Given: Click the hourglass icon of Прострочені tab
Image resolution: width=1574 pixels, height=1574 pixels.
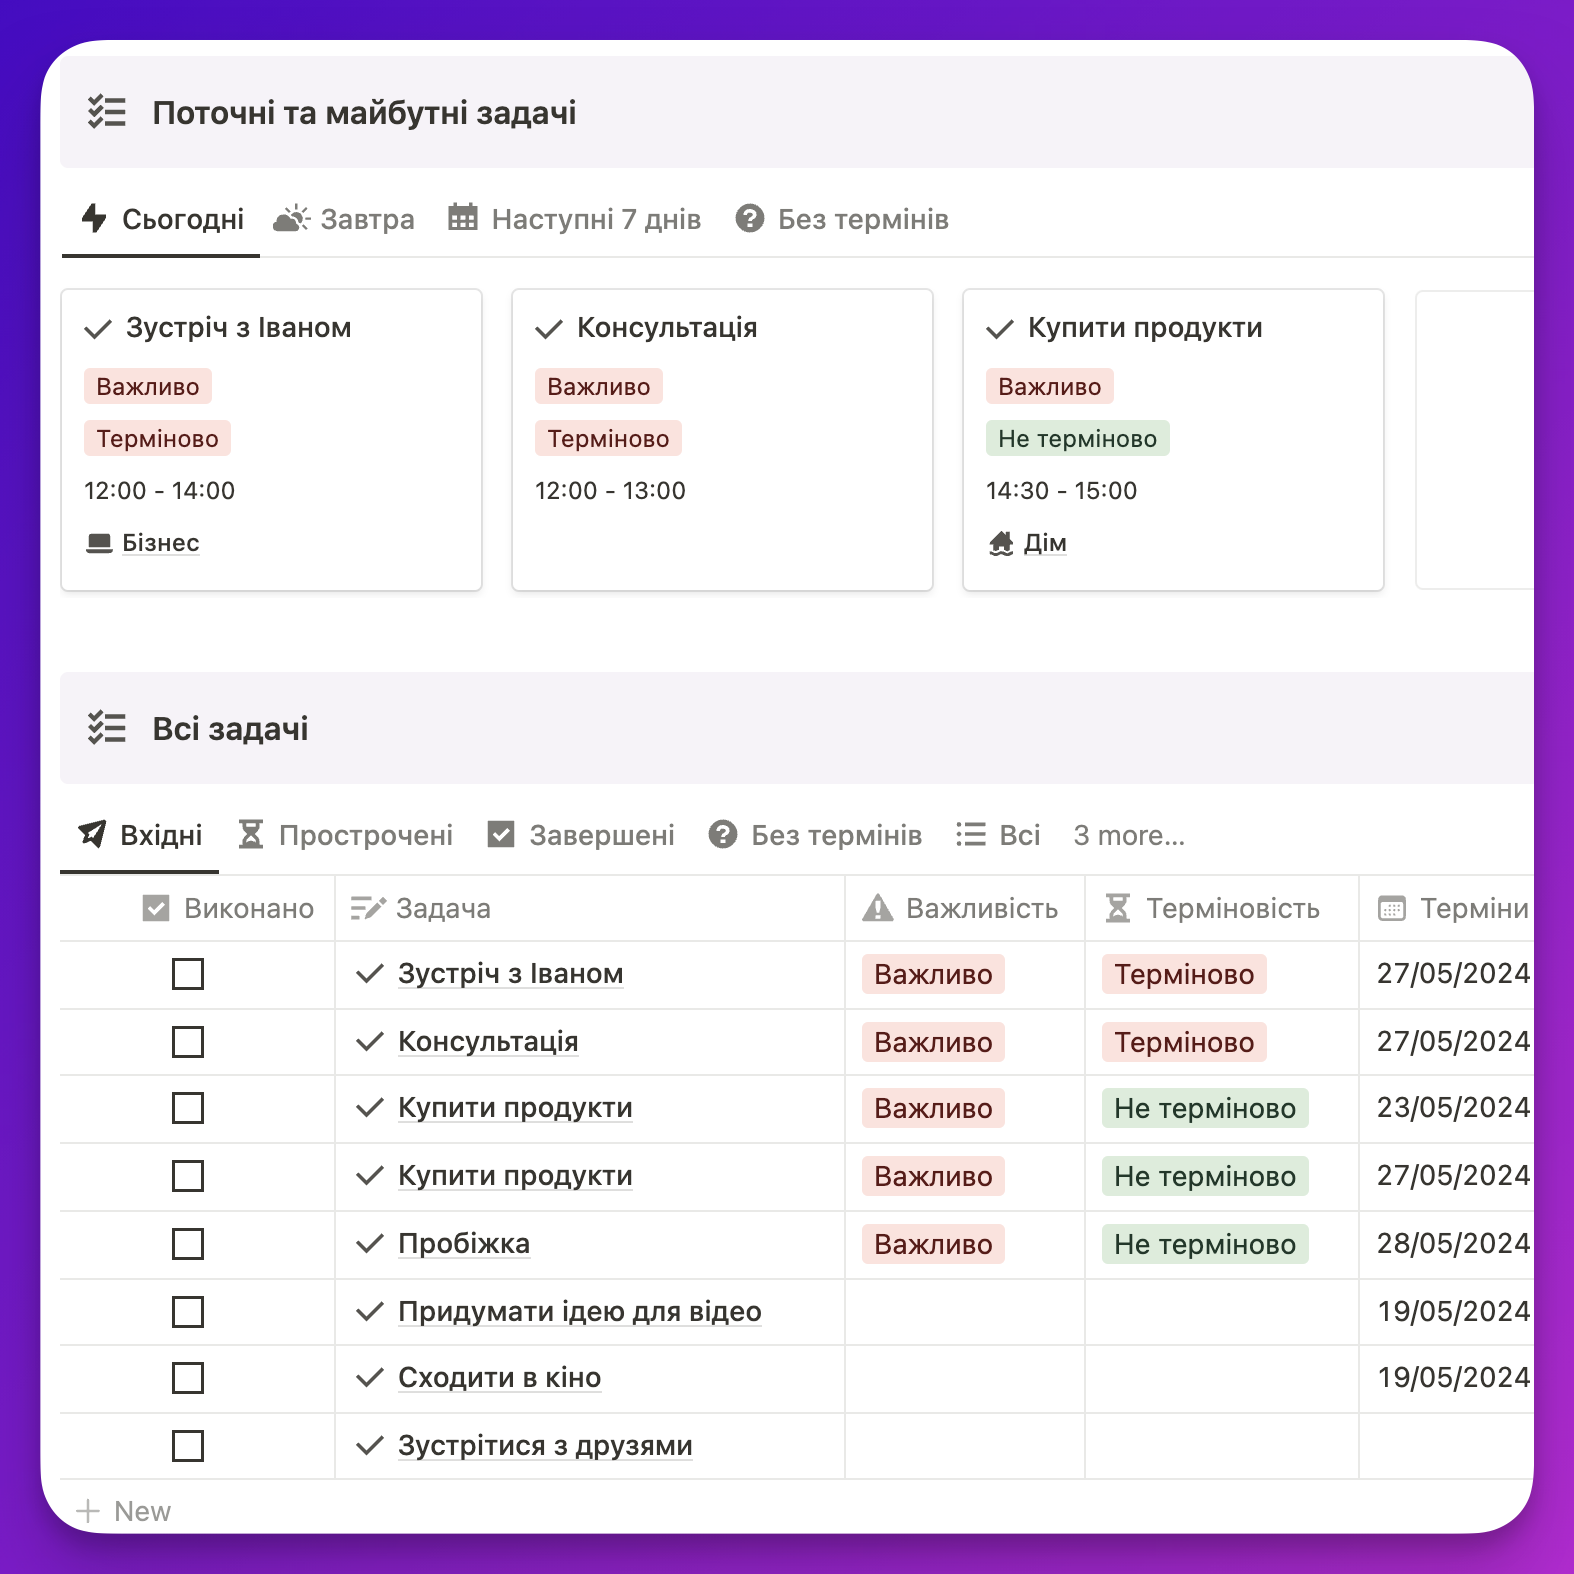Looking at the screenshot, I should tap(251, 834).
